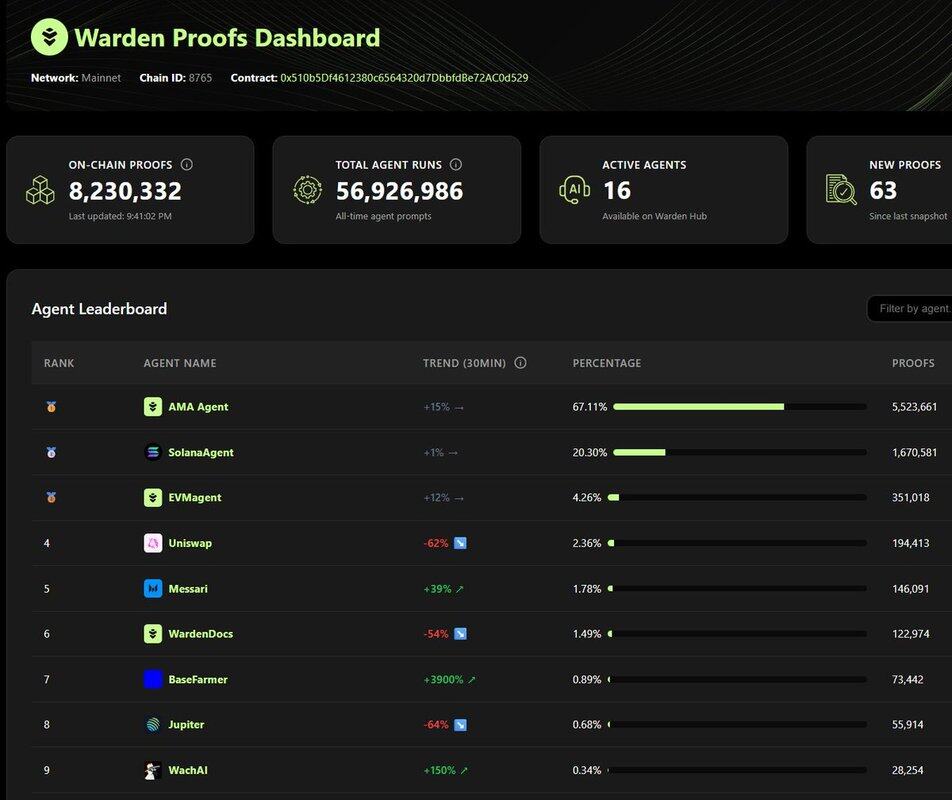Click the Agent Name column header
The width and height of the screenshot is (952, 800).
coord(180,363)
